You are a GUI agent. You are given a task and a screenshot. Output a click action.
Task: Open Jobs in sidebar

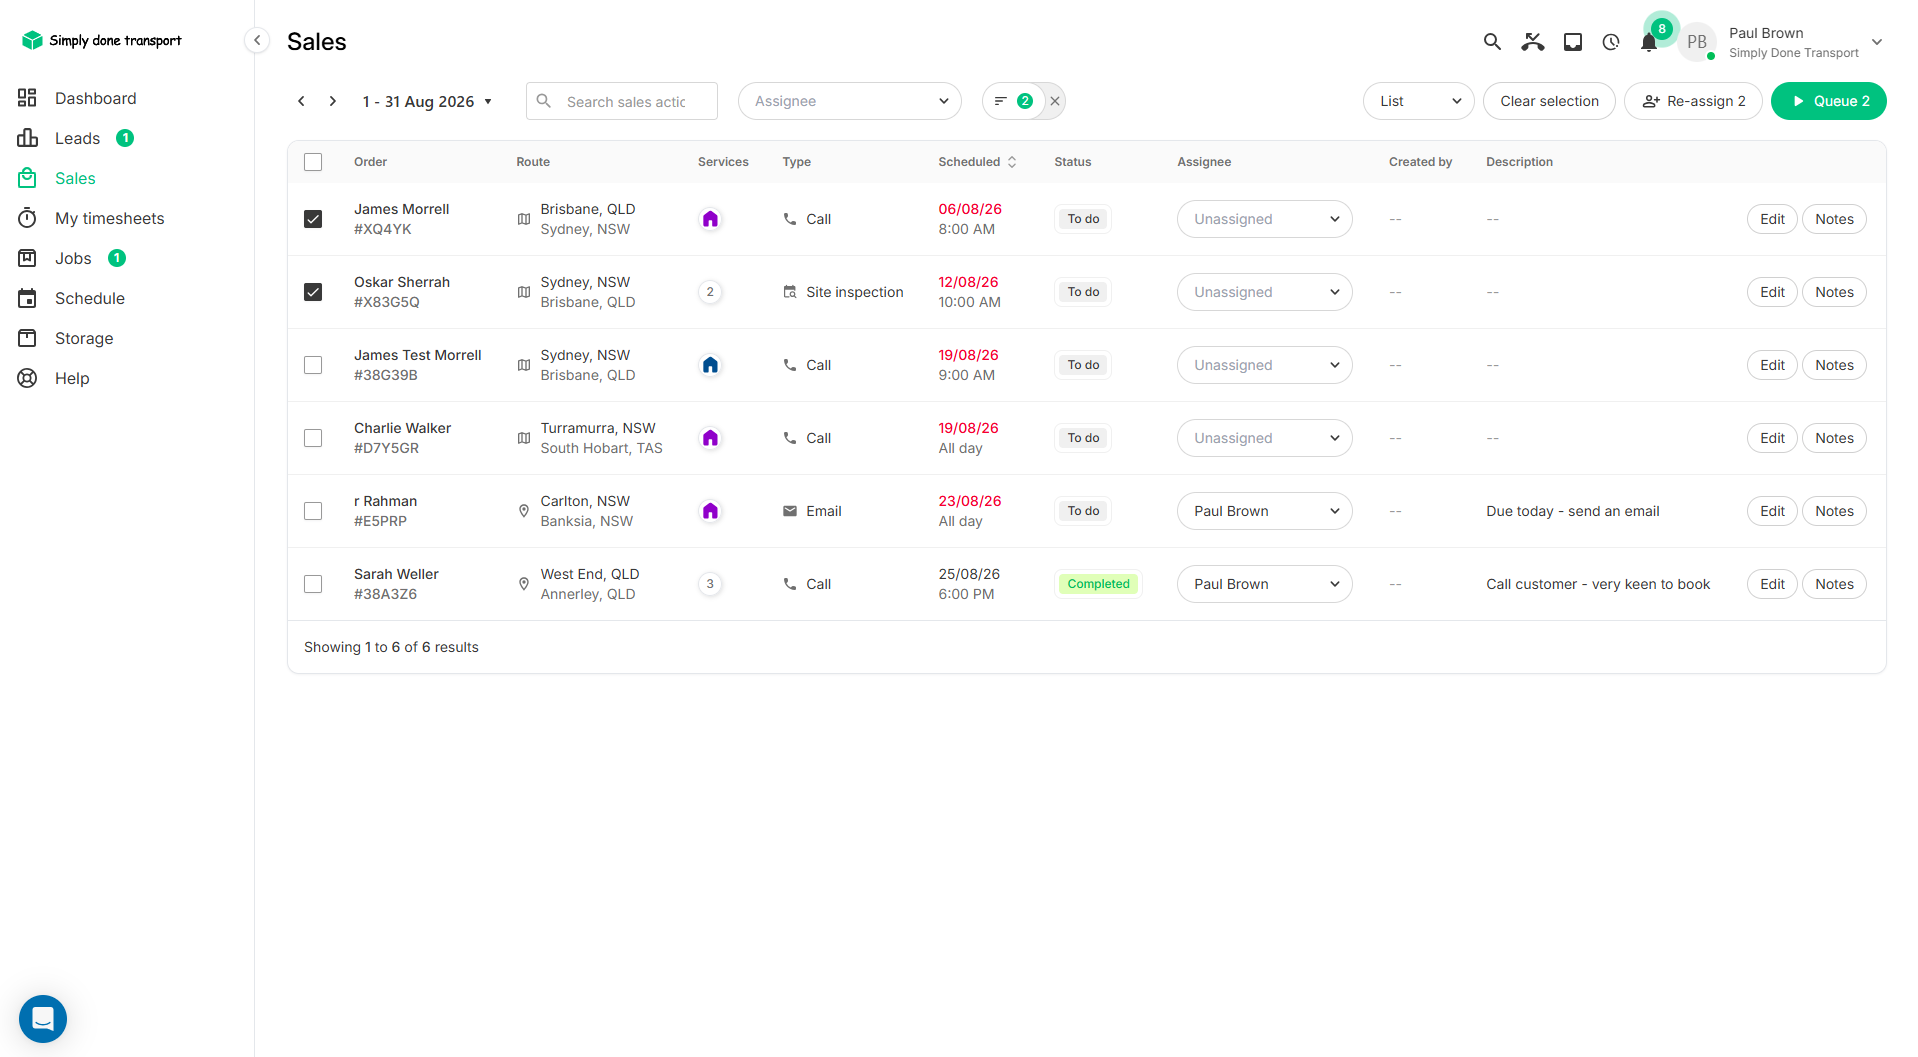click(73, 258)
